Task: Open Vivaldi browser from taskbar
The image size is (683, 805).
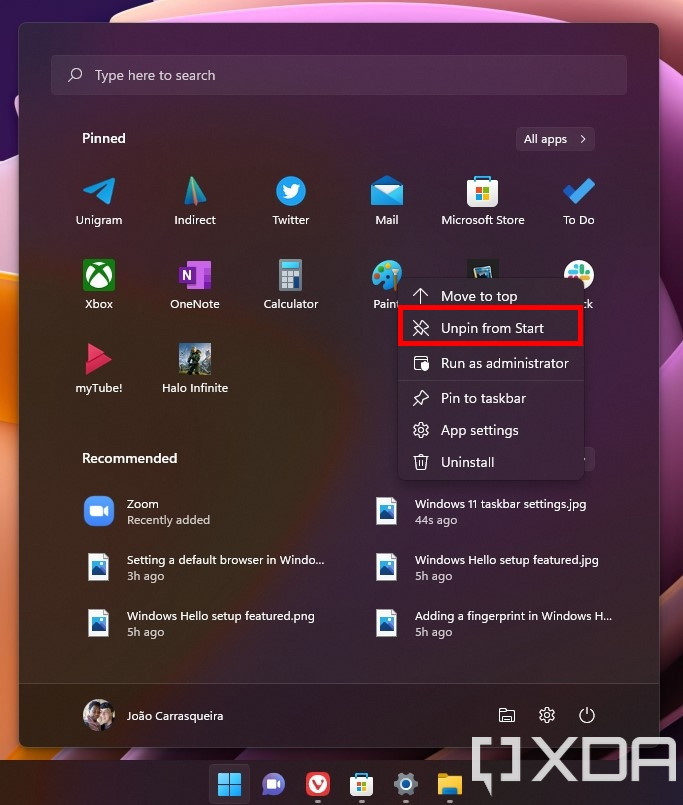Action: pos(318,784)
